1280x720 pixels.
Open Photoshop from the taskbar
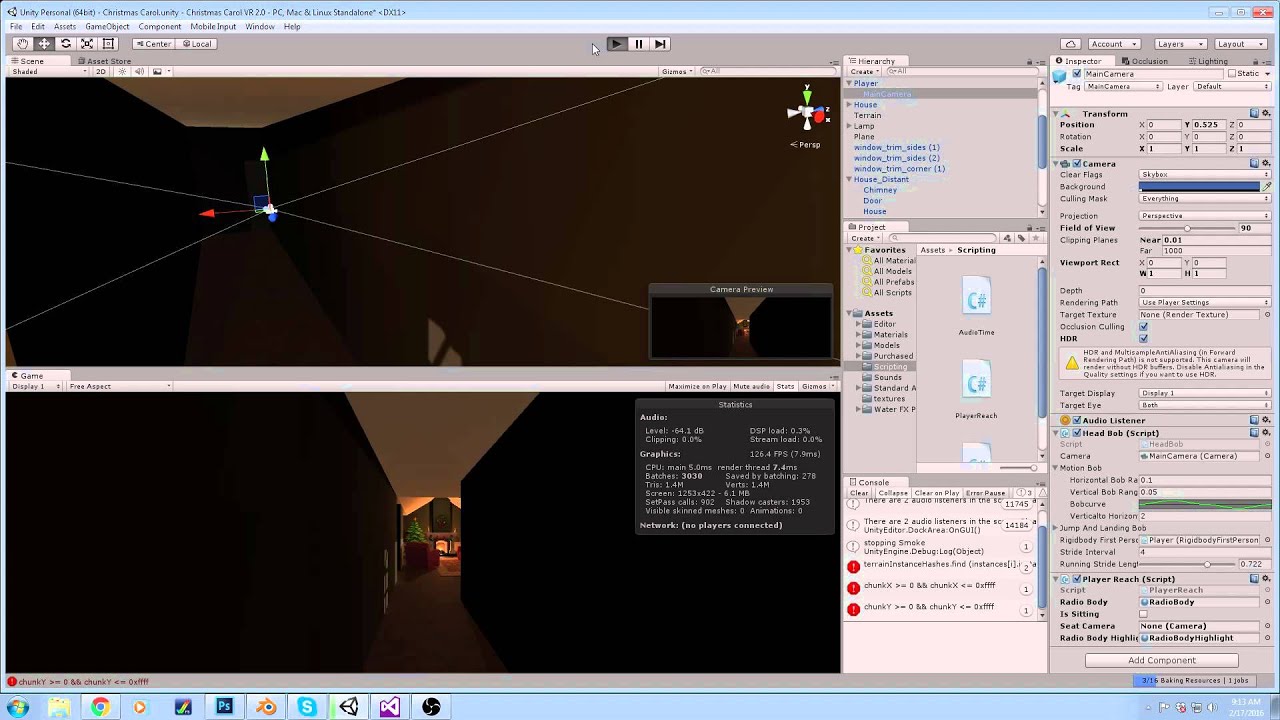pyautogui.click(x=224, y=707)
